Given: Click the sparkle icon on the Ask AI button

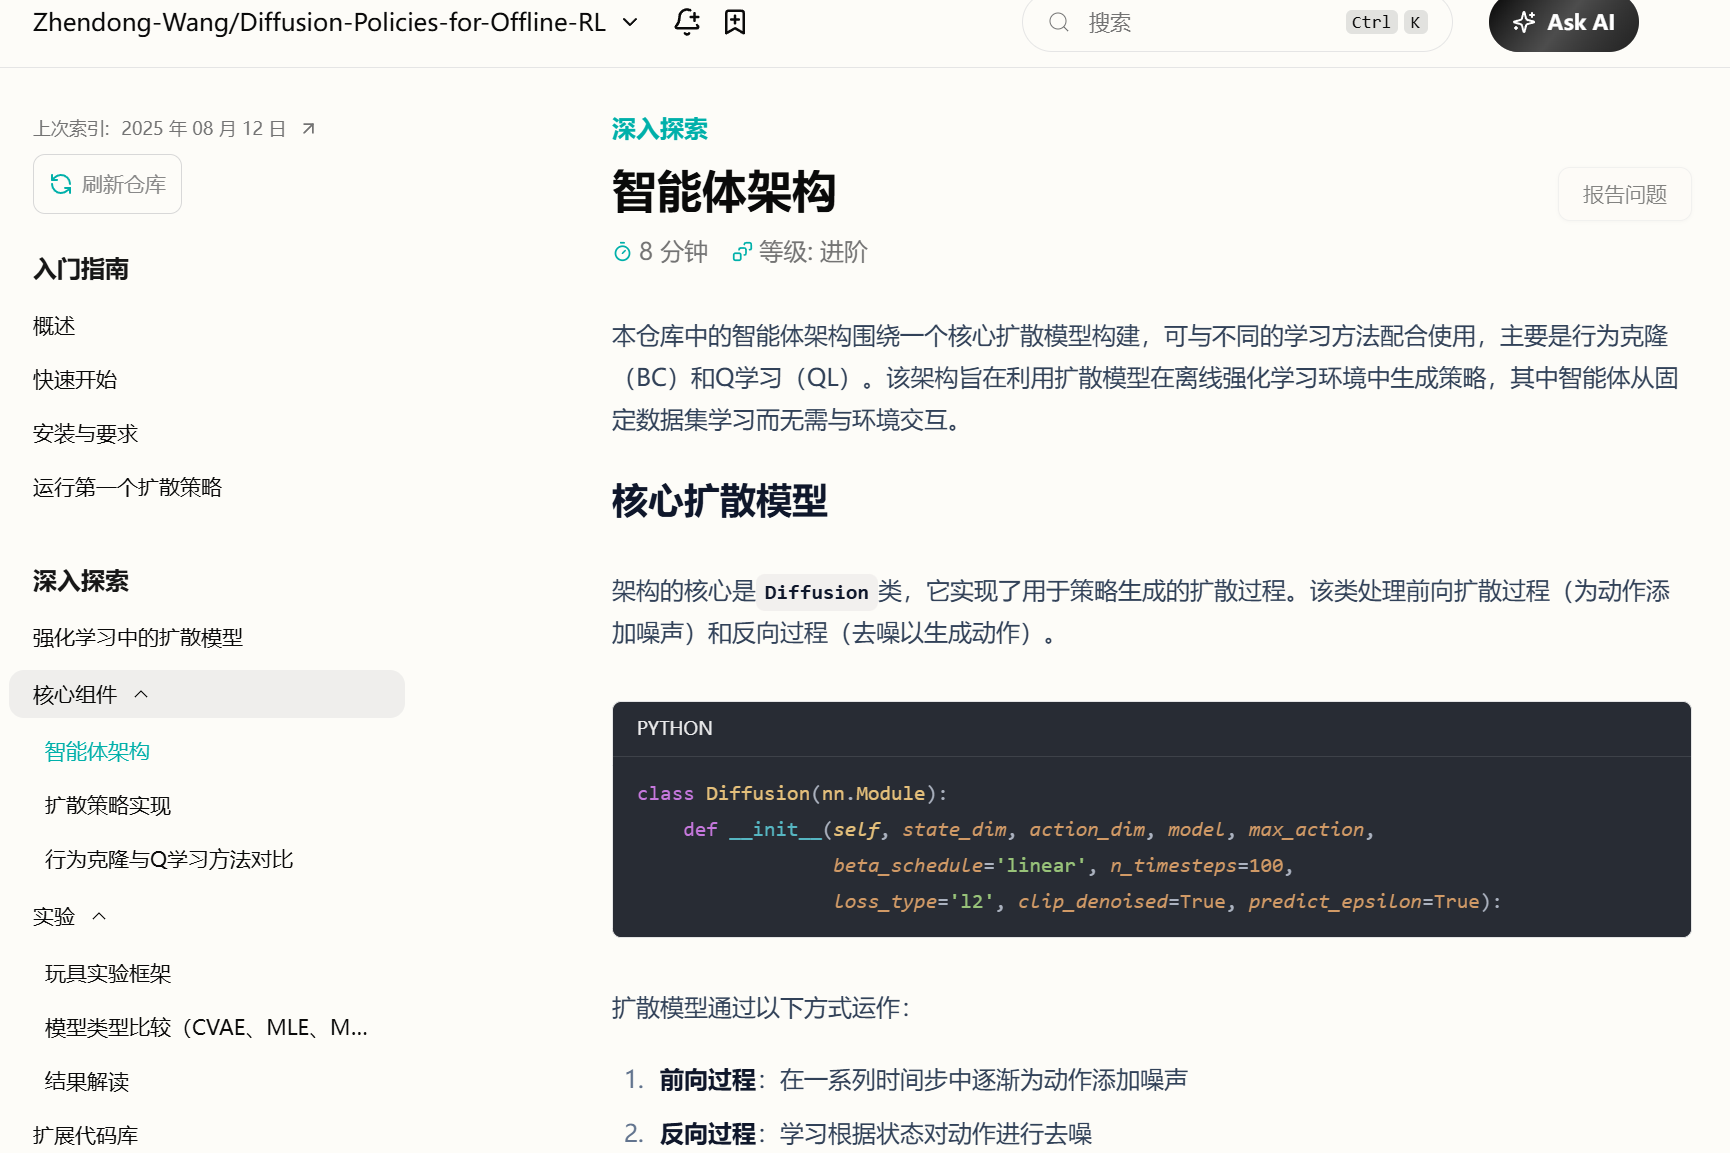Looking at the screenshot, I should pos(1524,21).
